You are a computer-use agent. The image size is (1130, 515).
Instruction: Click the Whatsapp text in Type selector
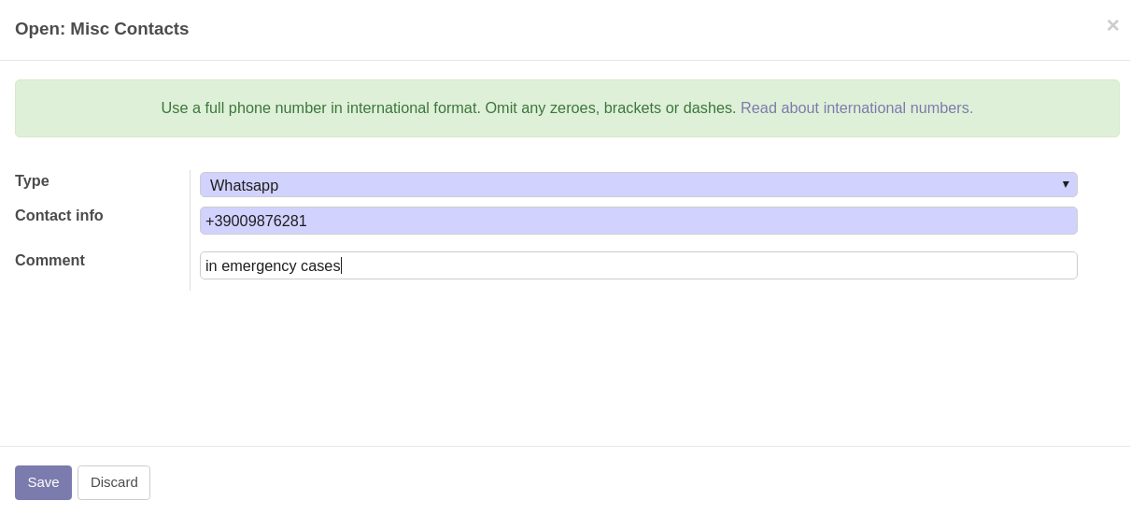point(244,186)
